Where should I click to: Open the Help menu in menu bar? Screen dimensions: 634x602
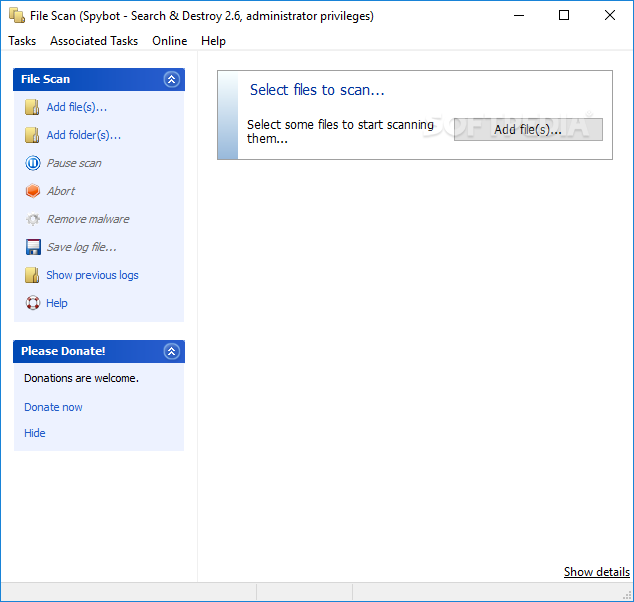pos(213,41)
